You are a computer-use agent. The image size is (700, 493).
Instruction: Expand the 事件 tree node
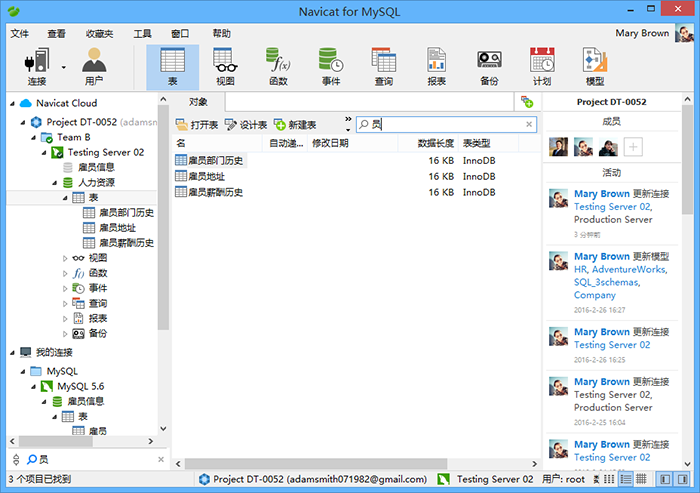click(x=65, y=288)
